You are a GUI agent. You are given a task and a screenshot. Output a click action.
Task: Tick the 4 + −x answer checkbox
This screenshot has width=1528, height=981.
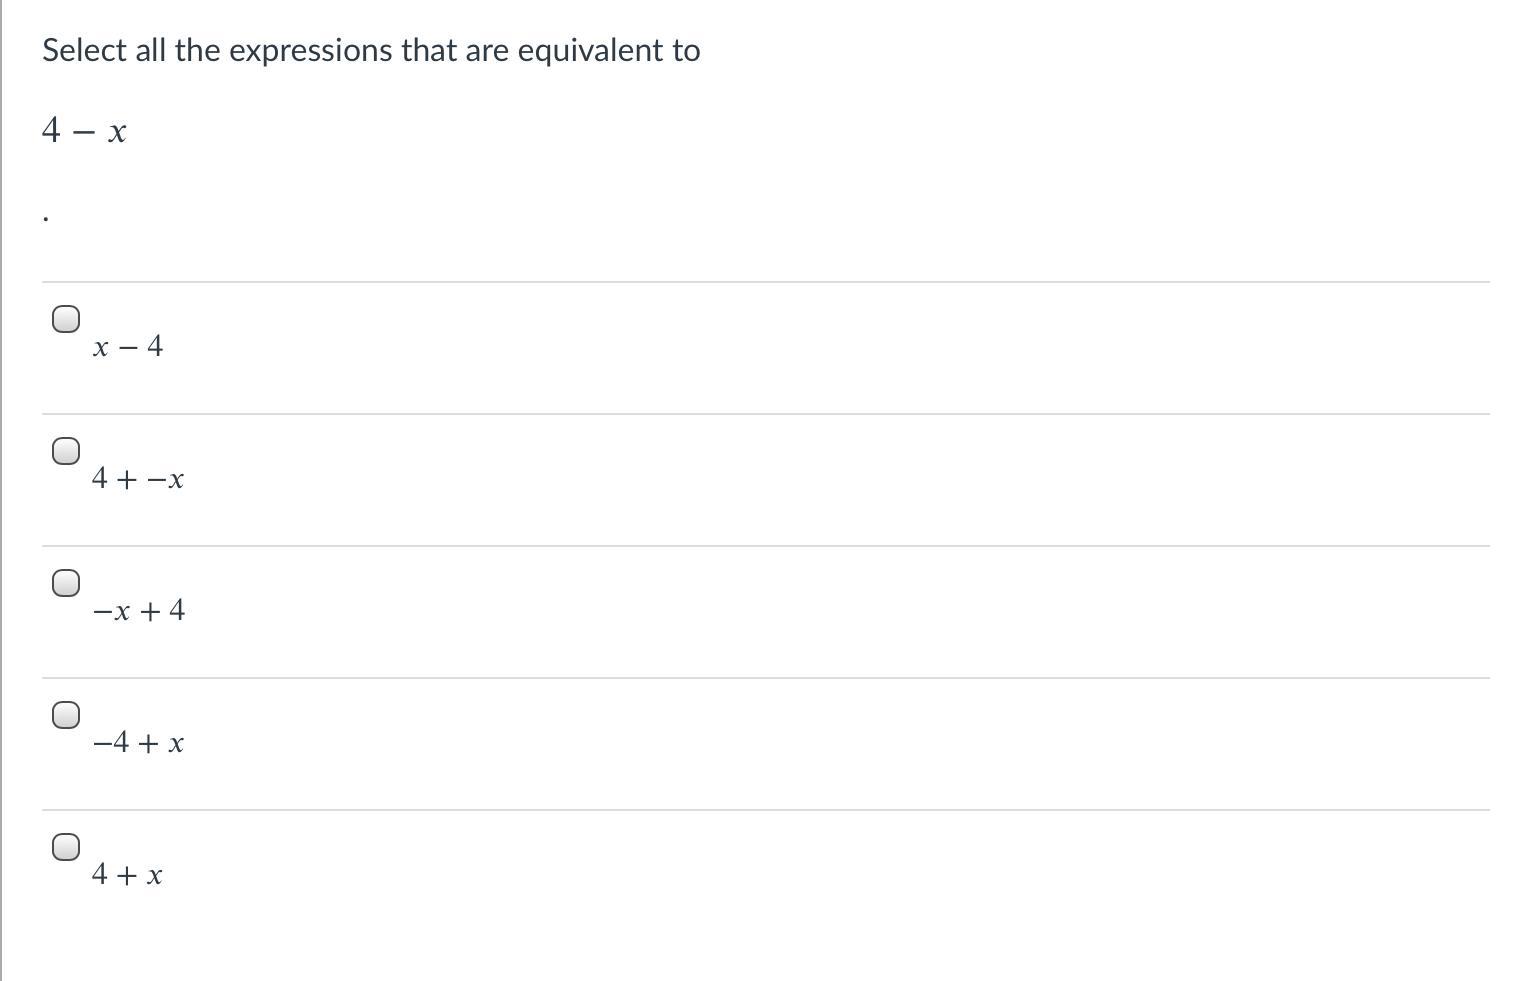click(66, 451)
